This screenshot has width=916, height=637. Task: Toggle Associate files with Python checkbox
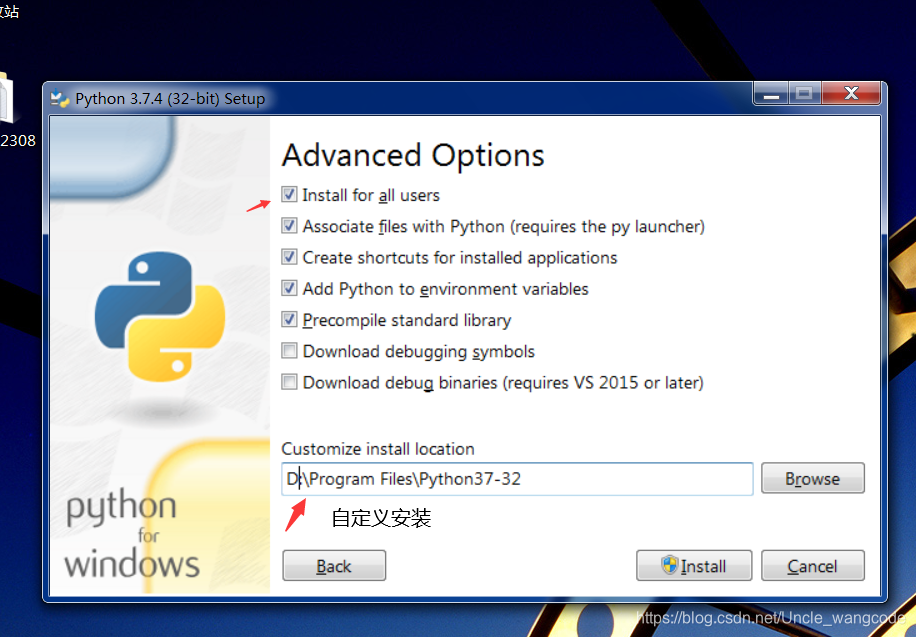[289, 226]
